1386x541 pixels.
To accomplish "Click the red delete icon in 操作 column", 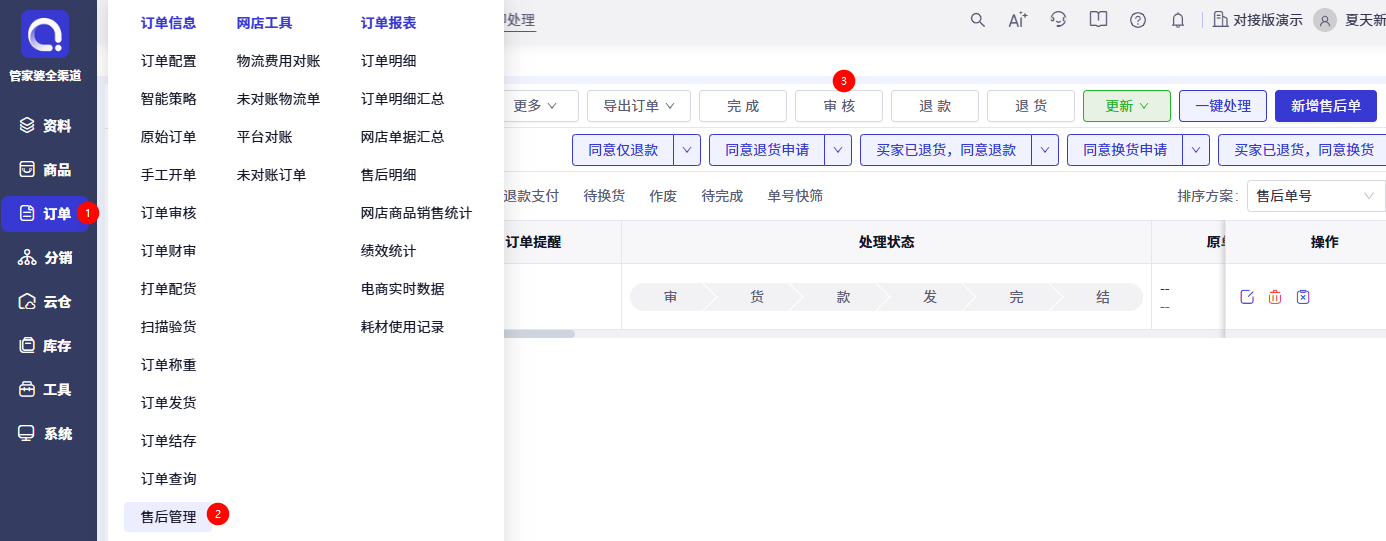I will tap(1275, 297).
